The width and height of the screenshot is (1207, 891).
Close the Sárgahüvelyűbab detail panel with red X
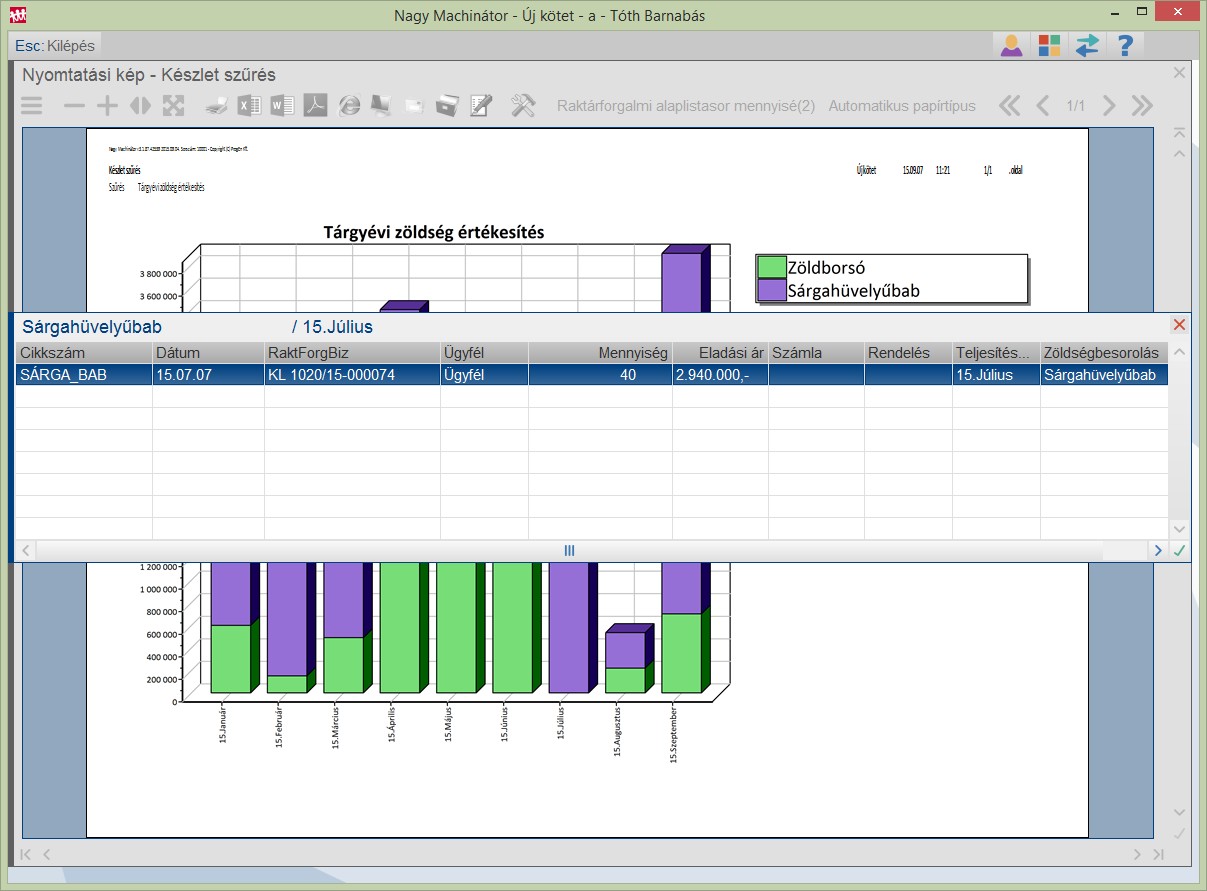(x=1179, y=325)
